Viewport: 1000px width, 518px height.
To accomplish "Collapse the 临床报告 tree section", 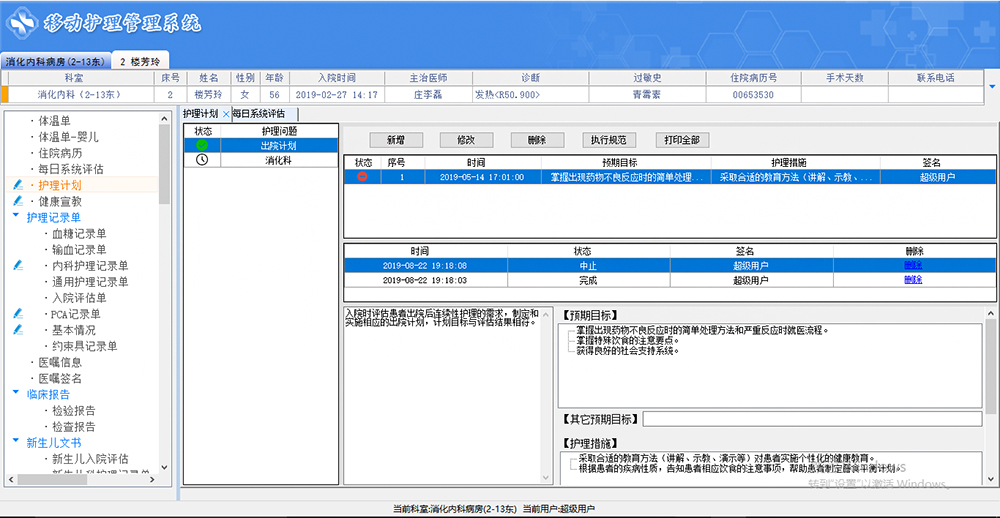I will point(16,394).
